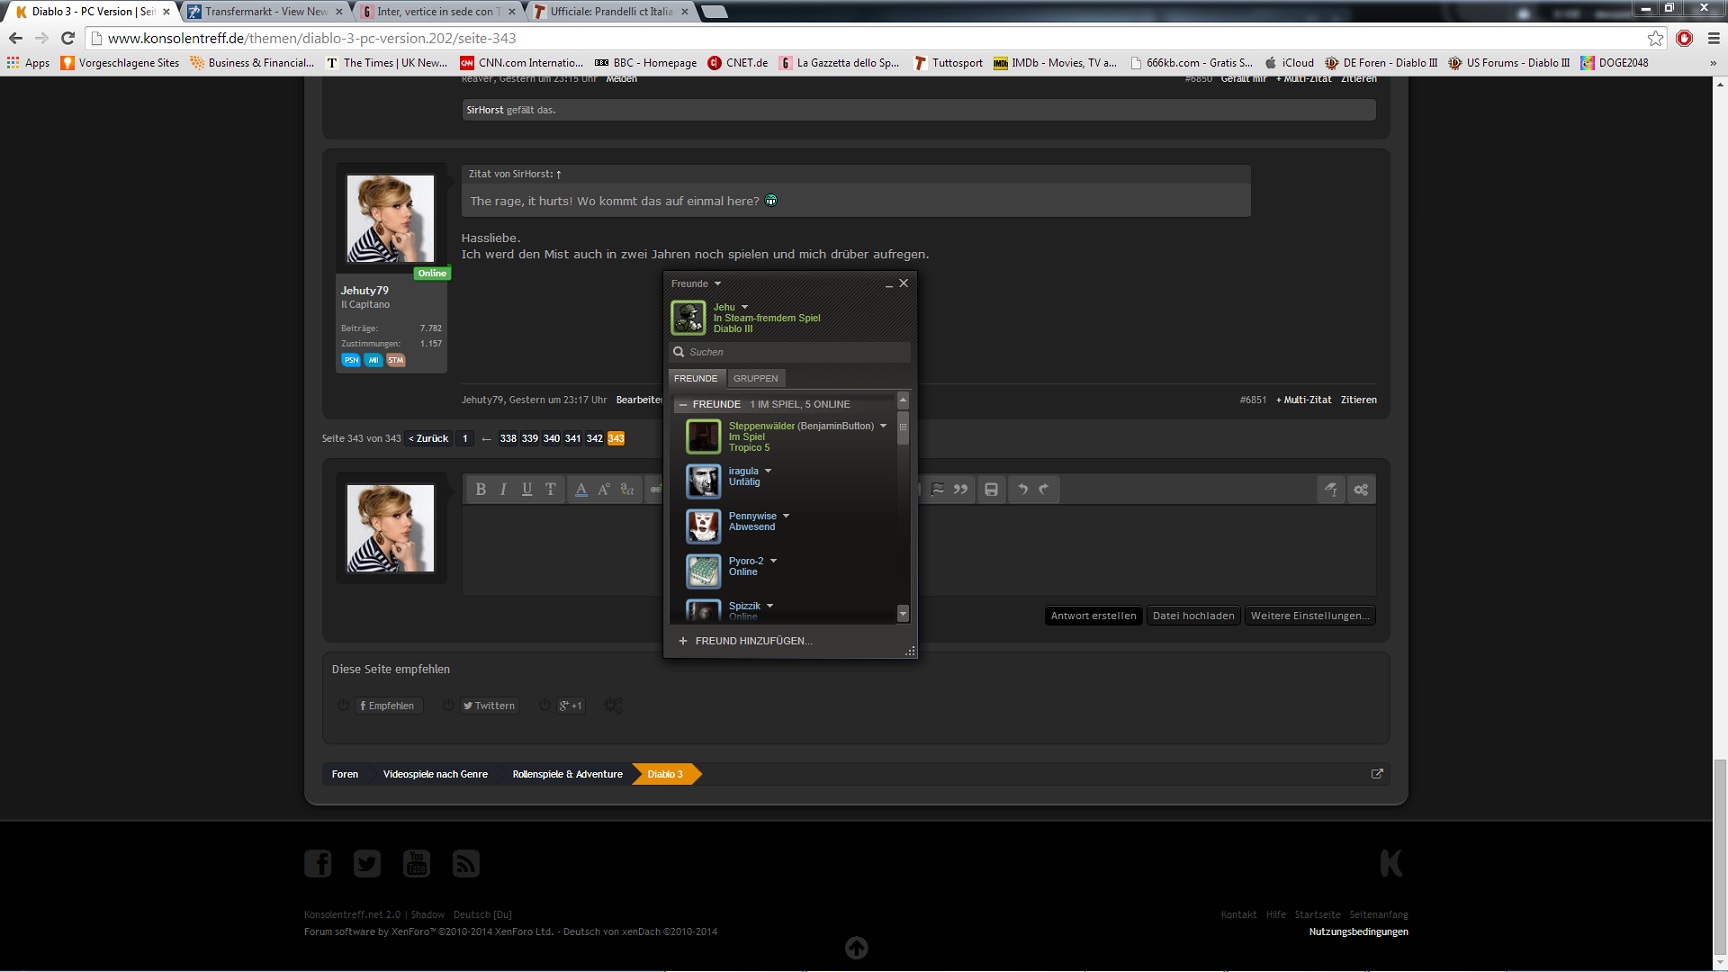Focus the Suchen search field
The image size is (1728, 972).
(x=790, y=352)
